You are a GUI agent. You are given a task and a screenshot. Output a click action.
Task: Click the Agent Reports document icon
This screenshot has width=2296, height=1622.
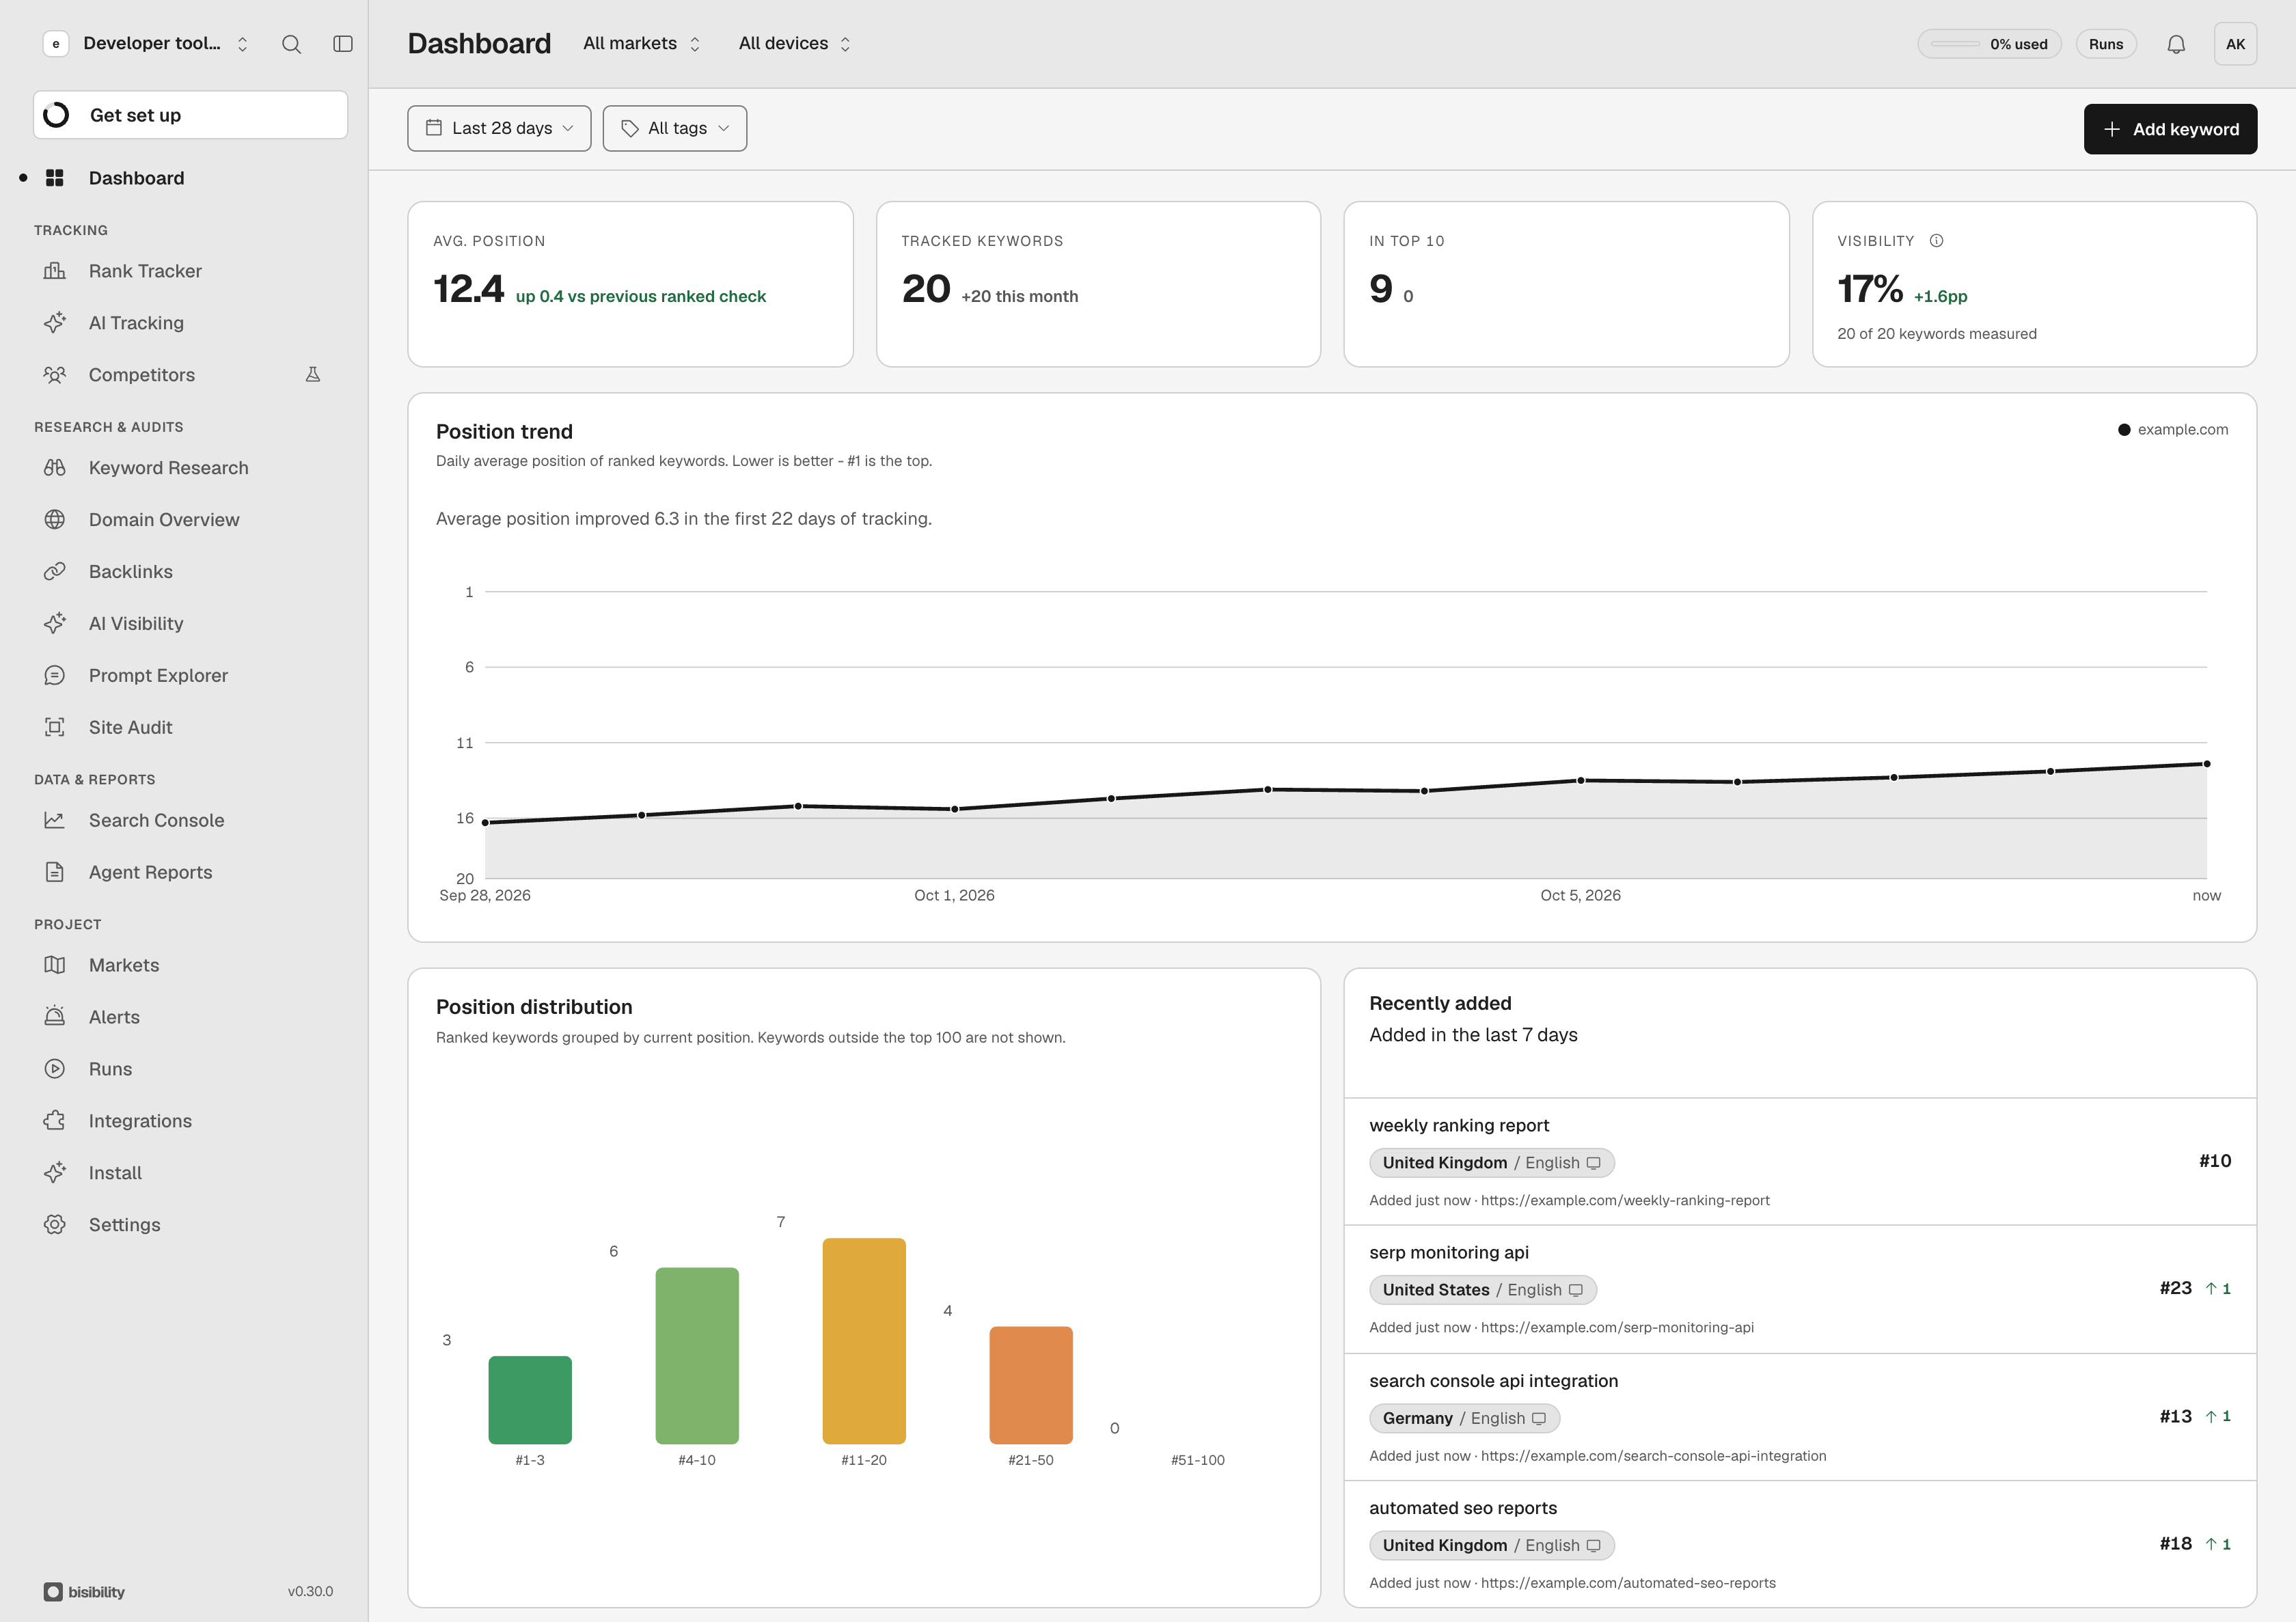pyautogui.click(x=55, y=872)
